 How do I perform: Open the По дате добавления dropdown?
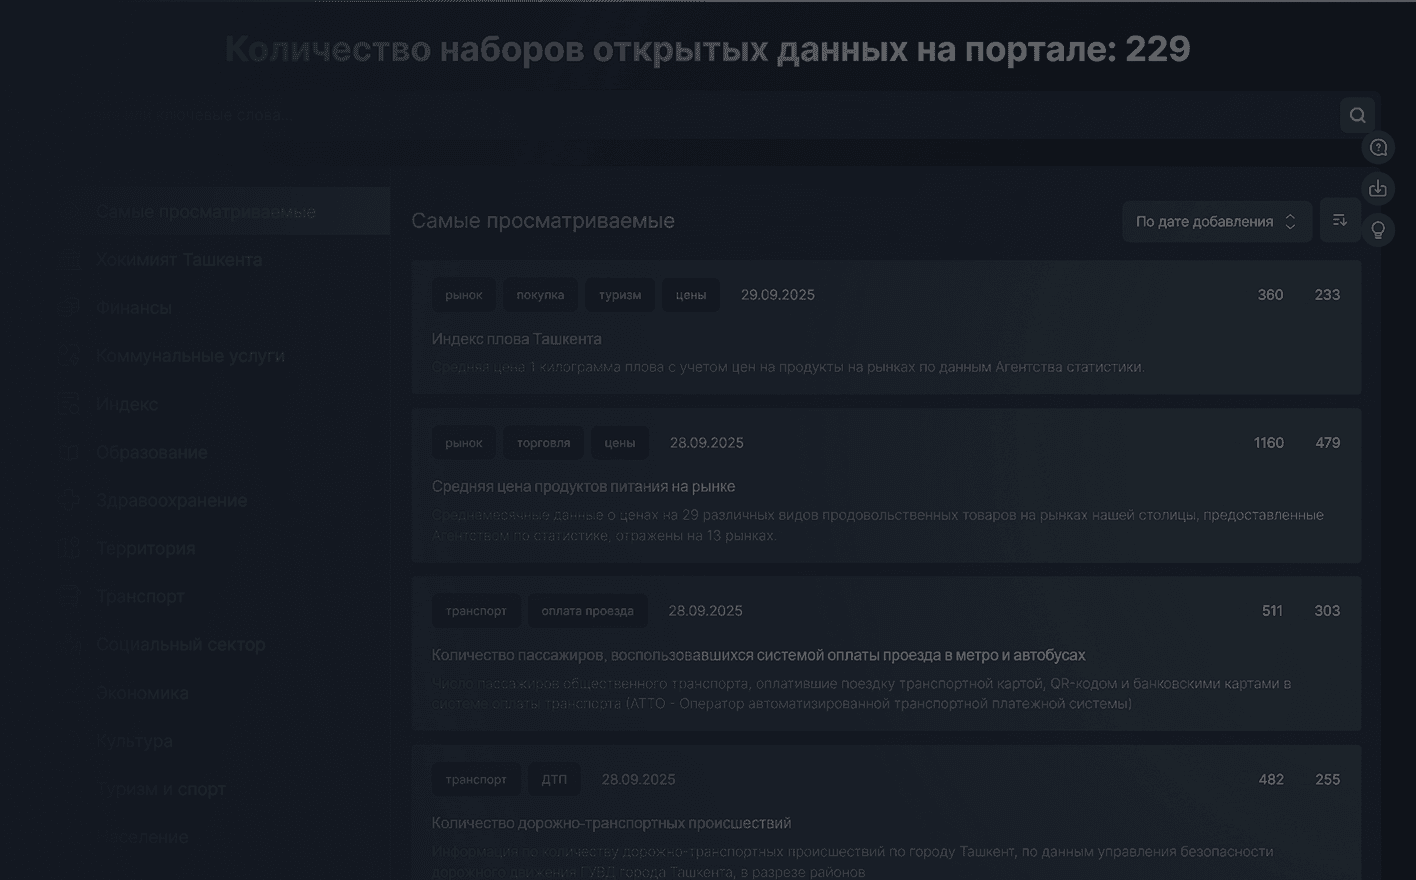1216,220
